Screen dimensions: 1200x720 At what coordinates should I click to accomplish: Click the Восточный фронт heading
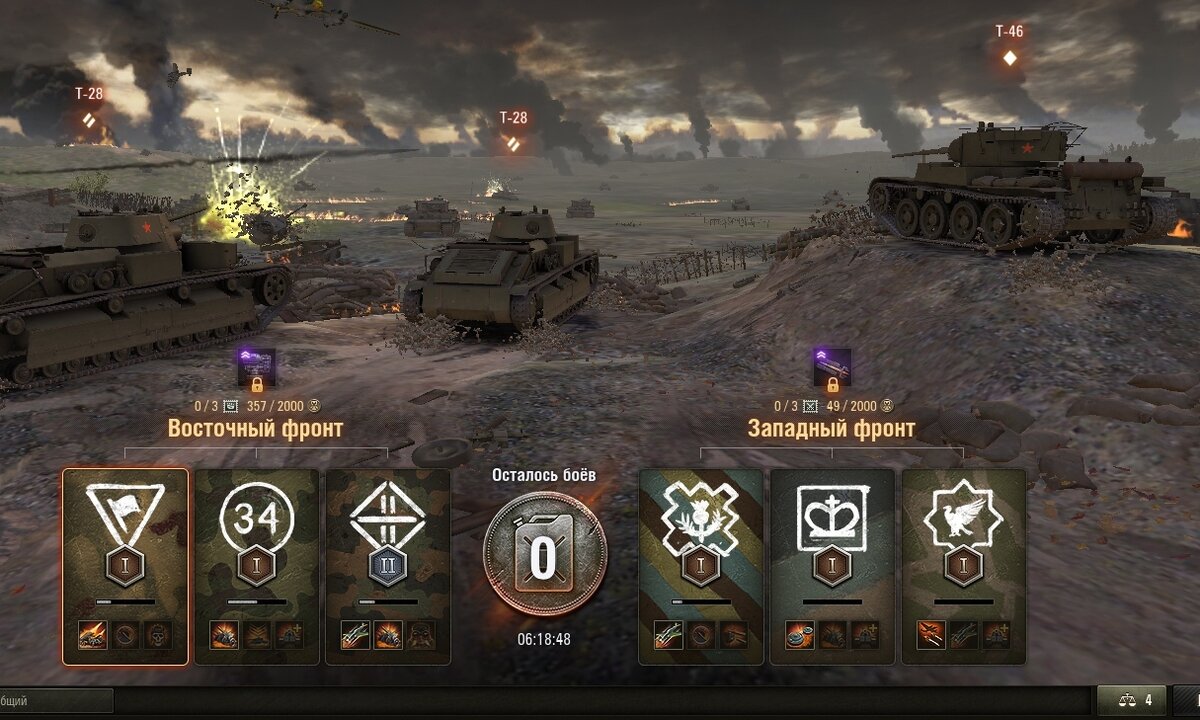pos(256,429)
